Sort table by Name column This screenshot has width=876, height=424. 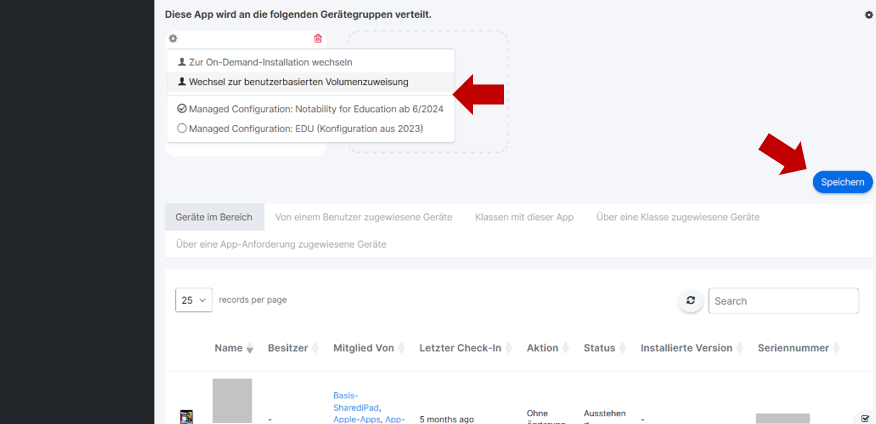[234, 348]
